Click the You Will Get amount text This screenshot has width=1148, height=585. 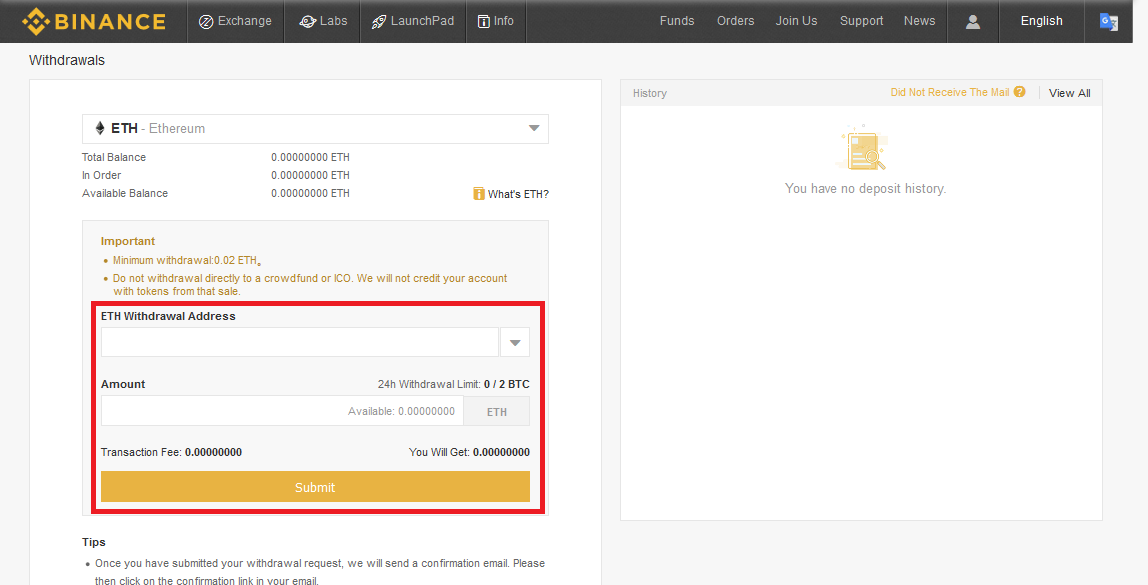tap(469, 452)
